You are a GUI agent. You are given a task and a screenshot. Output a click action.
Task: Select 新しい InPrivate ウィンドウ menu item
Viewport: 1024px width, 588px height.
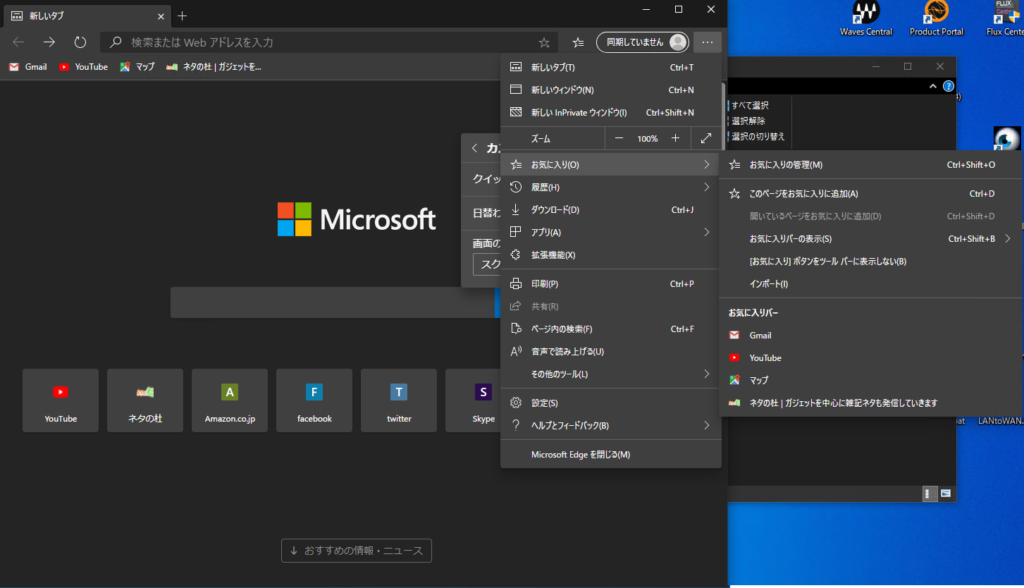611,112
